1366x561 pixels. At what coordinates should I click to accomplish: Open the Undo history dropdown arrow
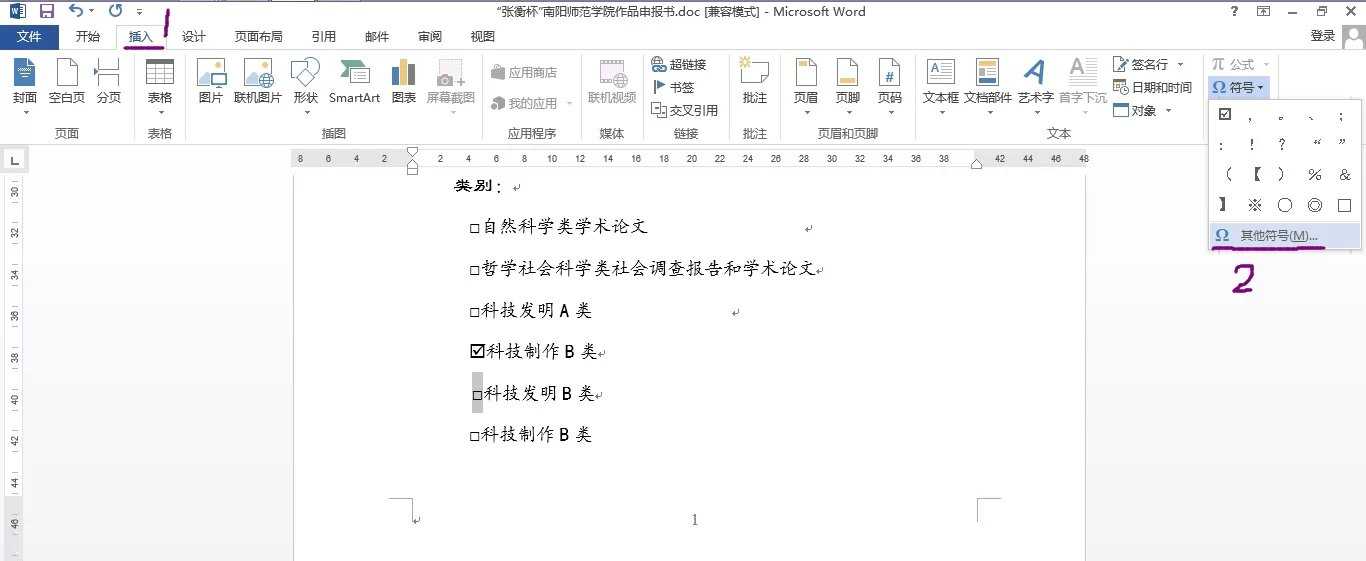(92, 12)
